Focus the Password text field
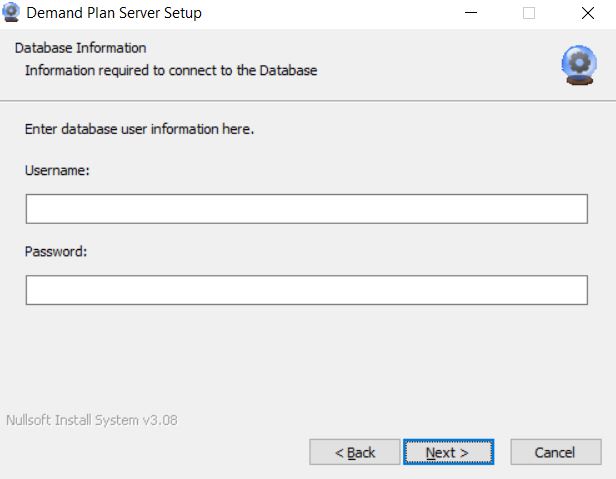Viewport: 616px width, 479px height. click(x=306, y=290)
